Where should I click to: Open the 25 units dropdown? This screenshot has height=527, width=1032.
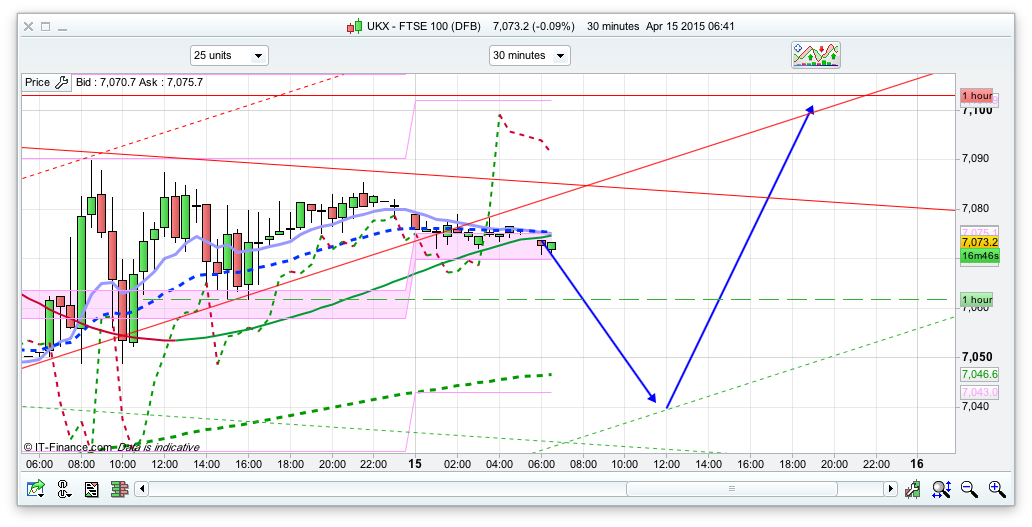229,55
